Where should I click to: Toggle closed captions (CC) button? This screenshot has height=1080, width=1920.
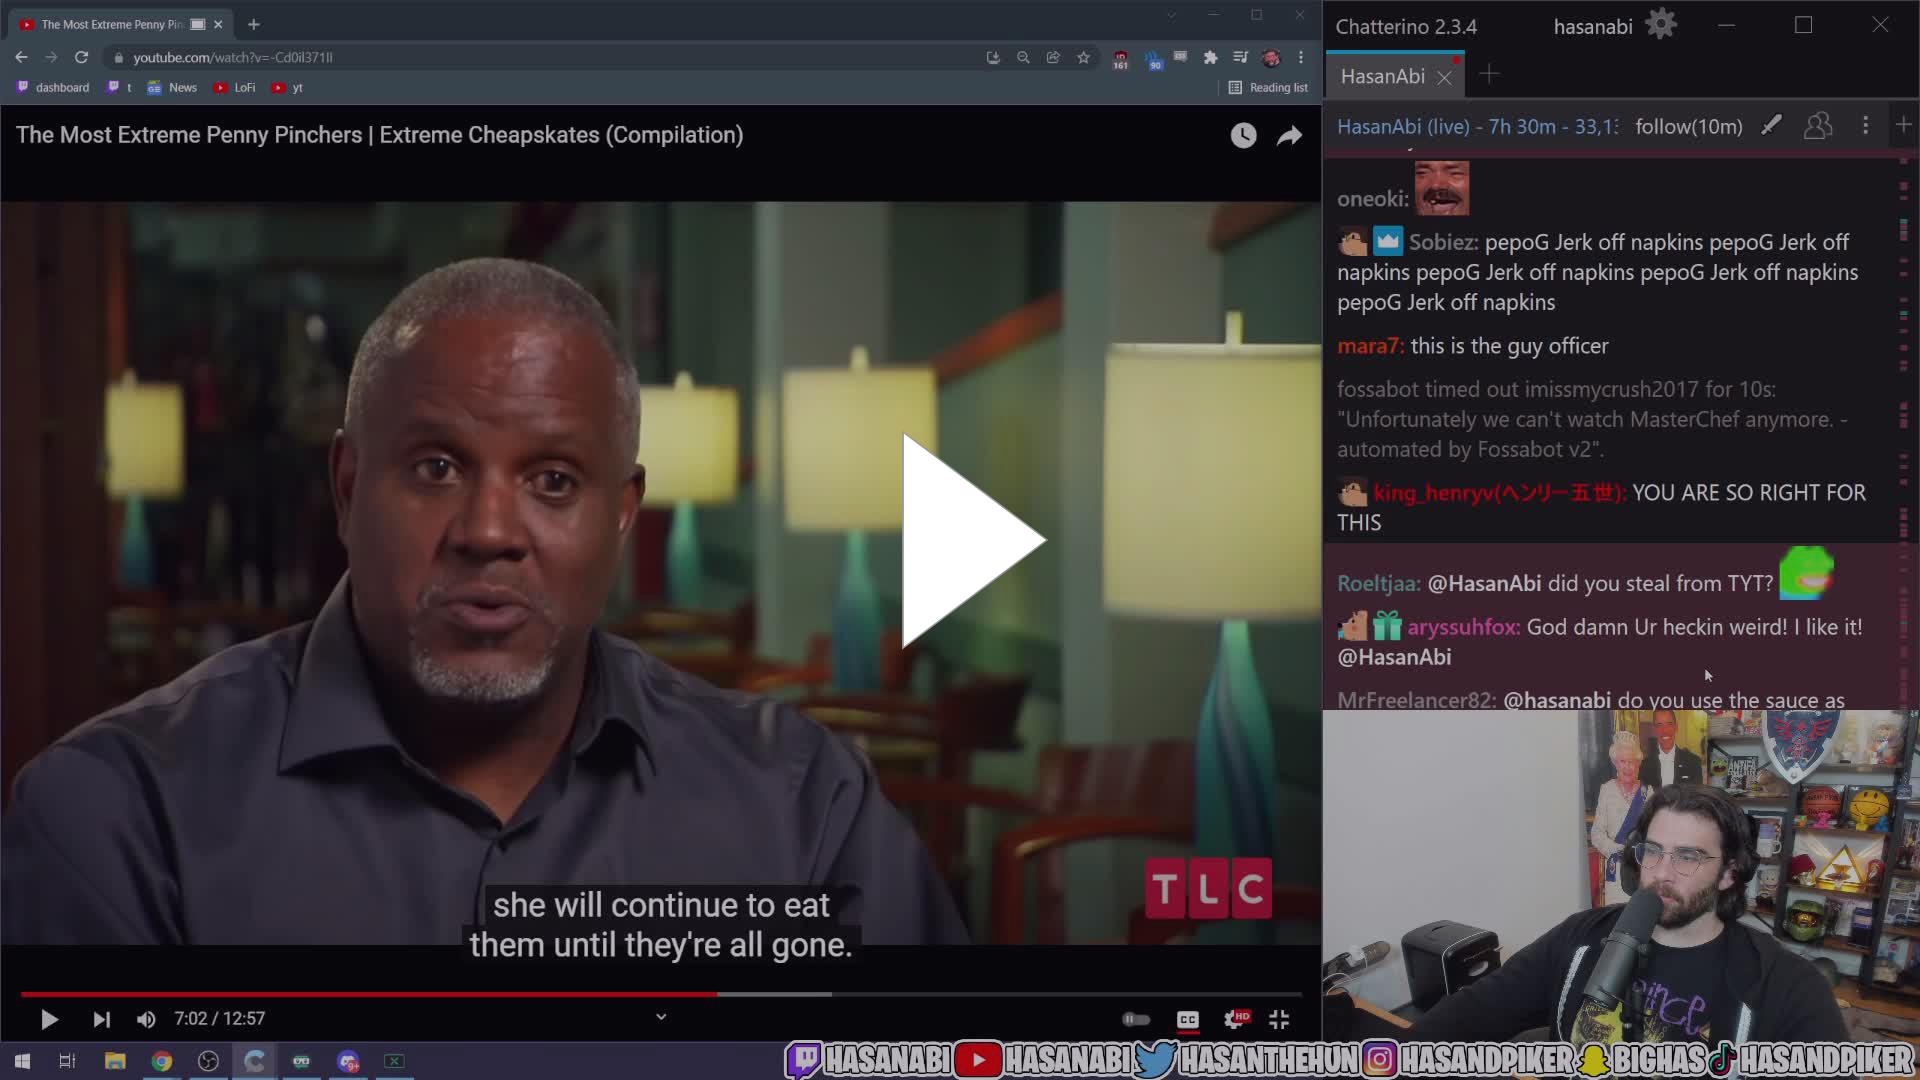[x=1187, y=1019]
